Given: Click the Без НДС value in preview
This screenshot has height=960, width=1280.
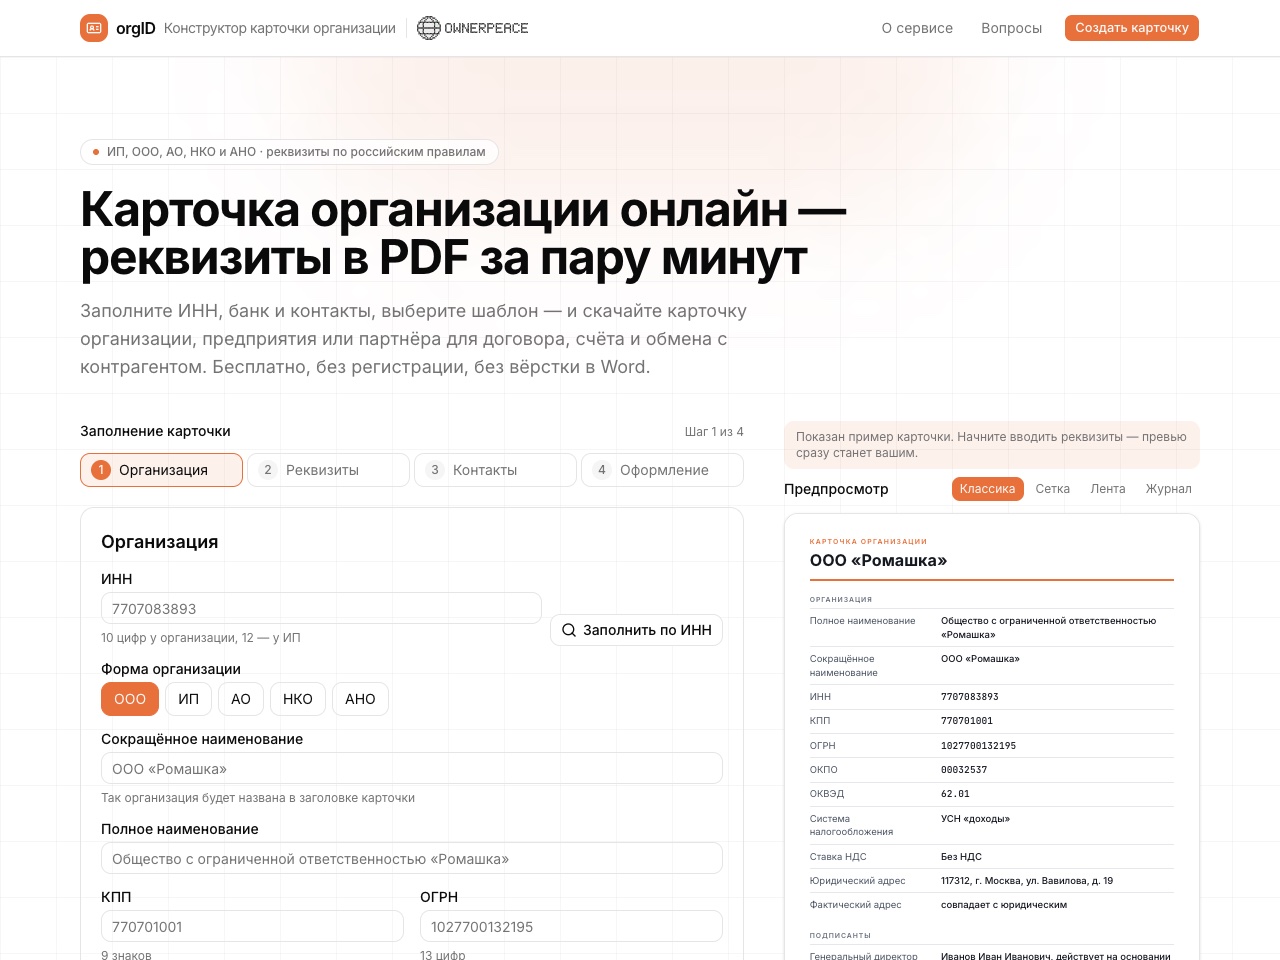Looking at the screenshot, I should [961, 857].
